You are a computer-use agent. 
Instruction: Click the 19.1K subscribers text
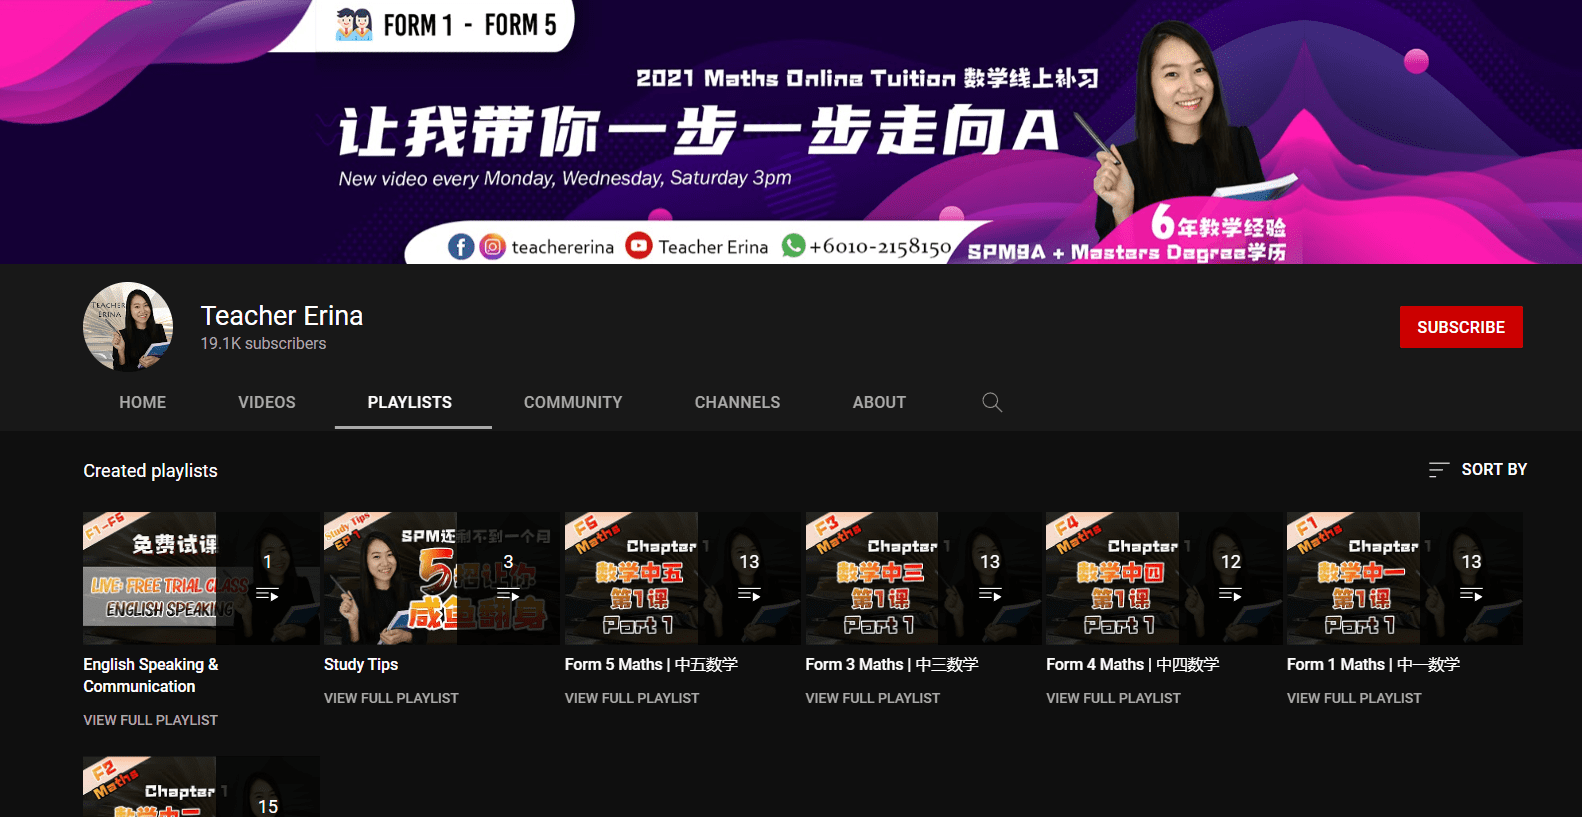coord(264,343)
